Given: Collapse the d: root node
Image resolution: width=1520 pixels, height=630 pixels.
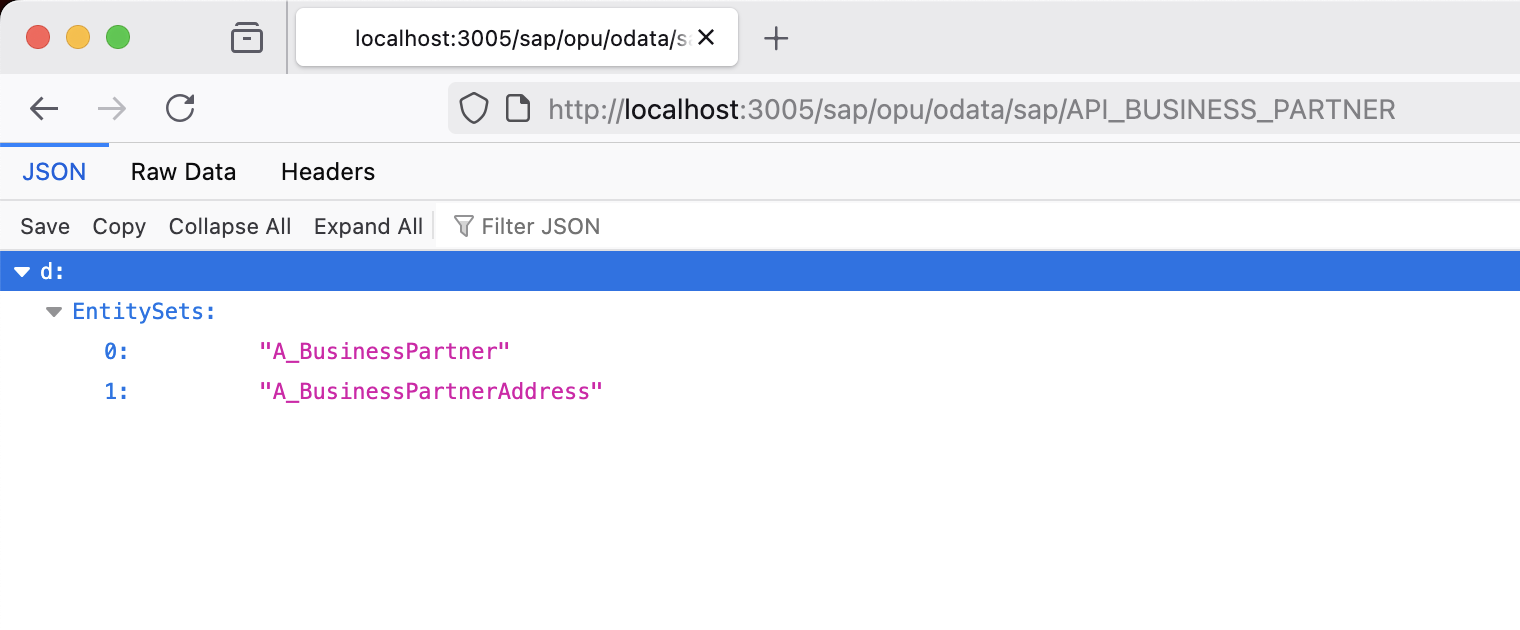Looking at the screenshot, I should [22, 272].
